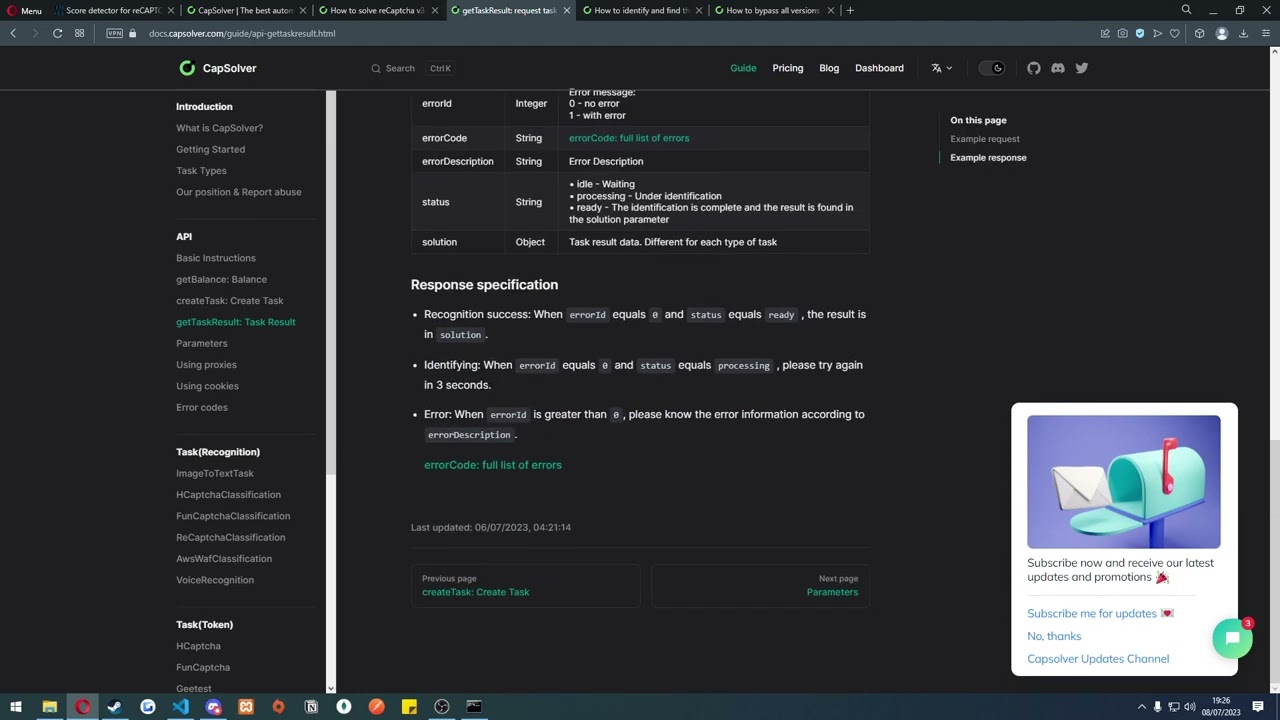This screenshot has height=720, width=1280.
Task: Open new browser tab
Action: 850,10
